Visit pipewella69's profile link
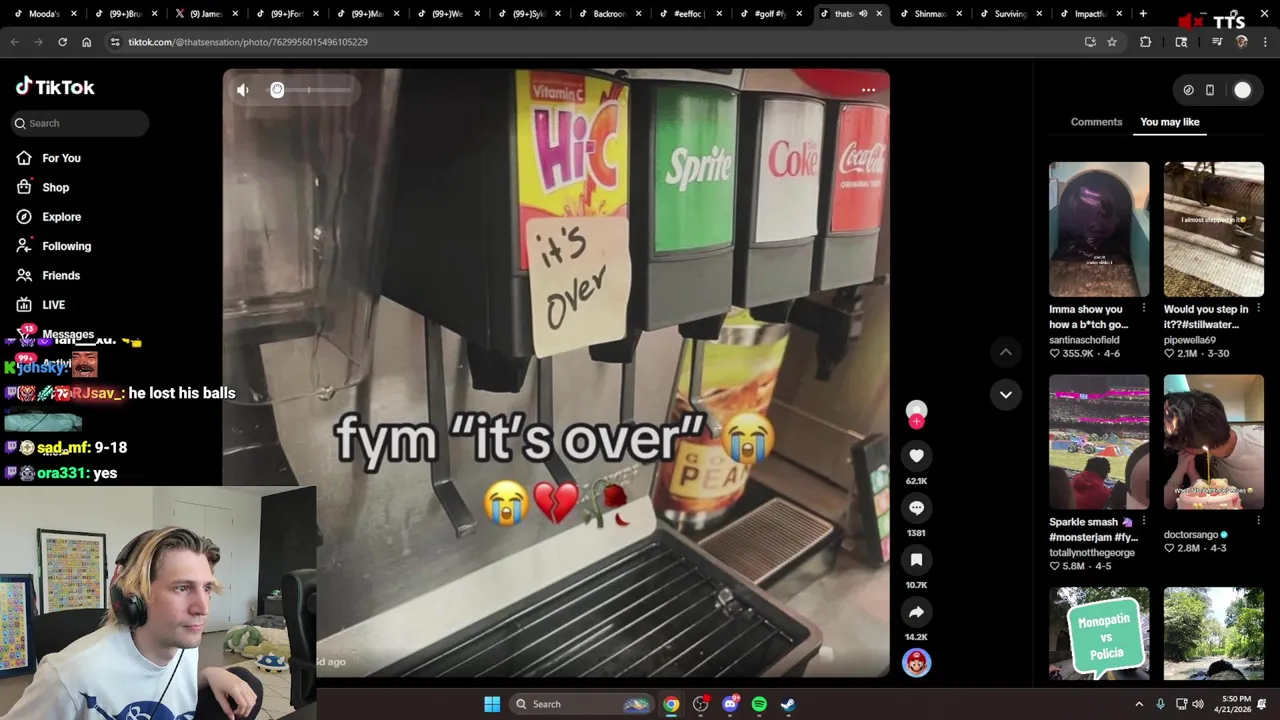Screen dimensions: 1280x720 coord(1190,340)
